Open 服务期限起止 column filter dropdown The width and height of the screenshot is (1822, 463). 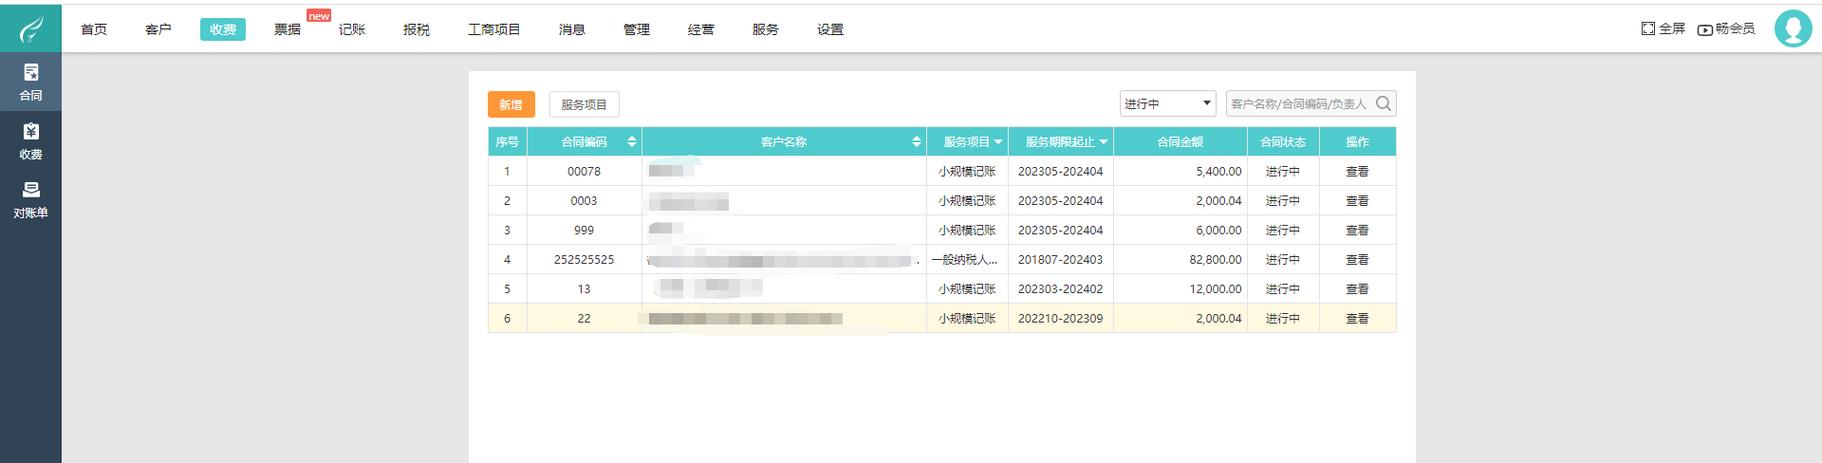tap(1103, 142)
